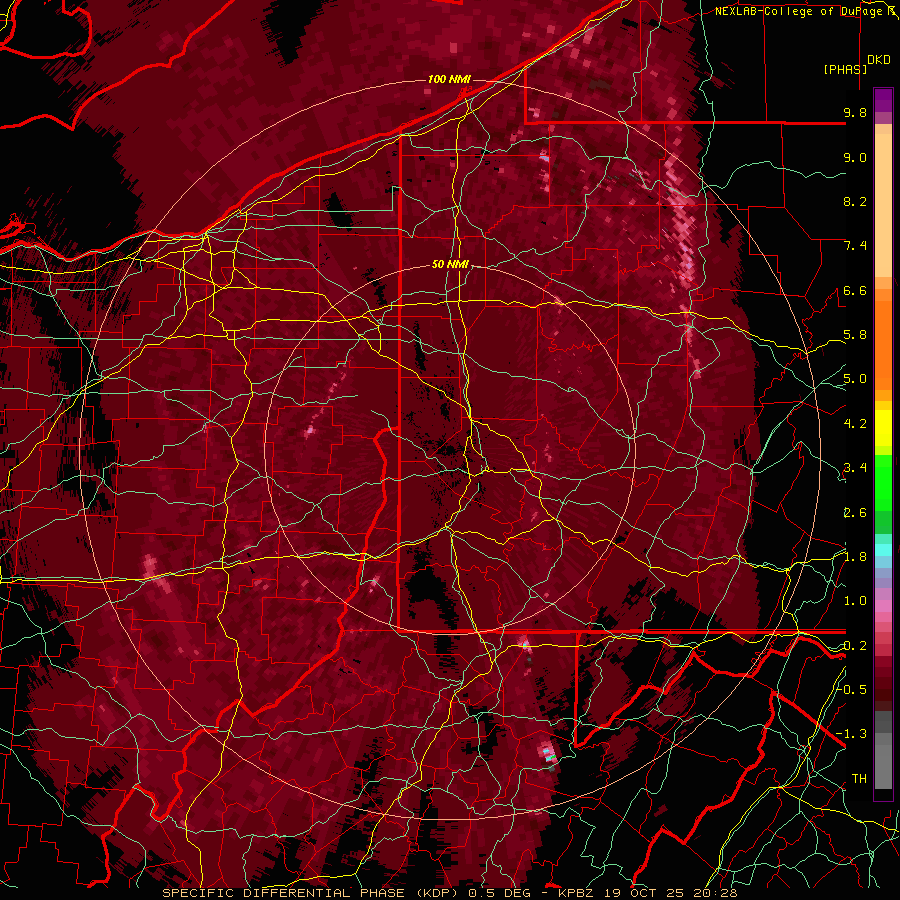This screenshot has height=900, width=900.
Task: Click the 100 NMI range ring label
Action: tap(449, 79)
